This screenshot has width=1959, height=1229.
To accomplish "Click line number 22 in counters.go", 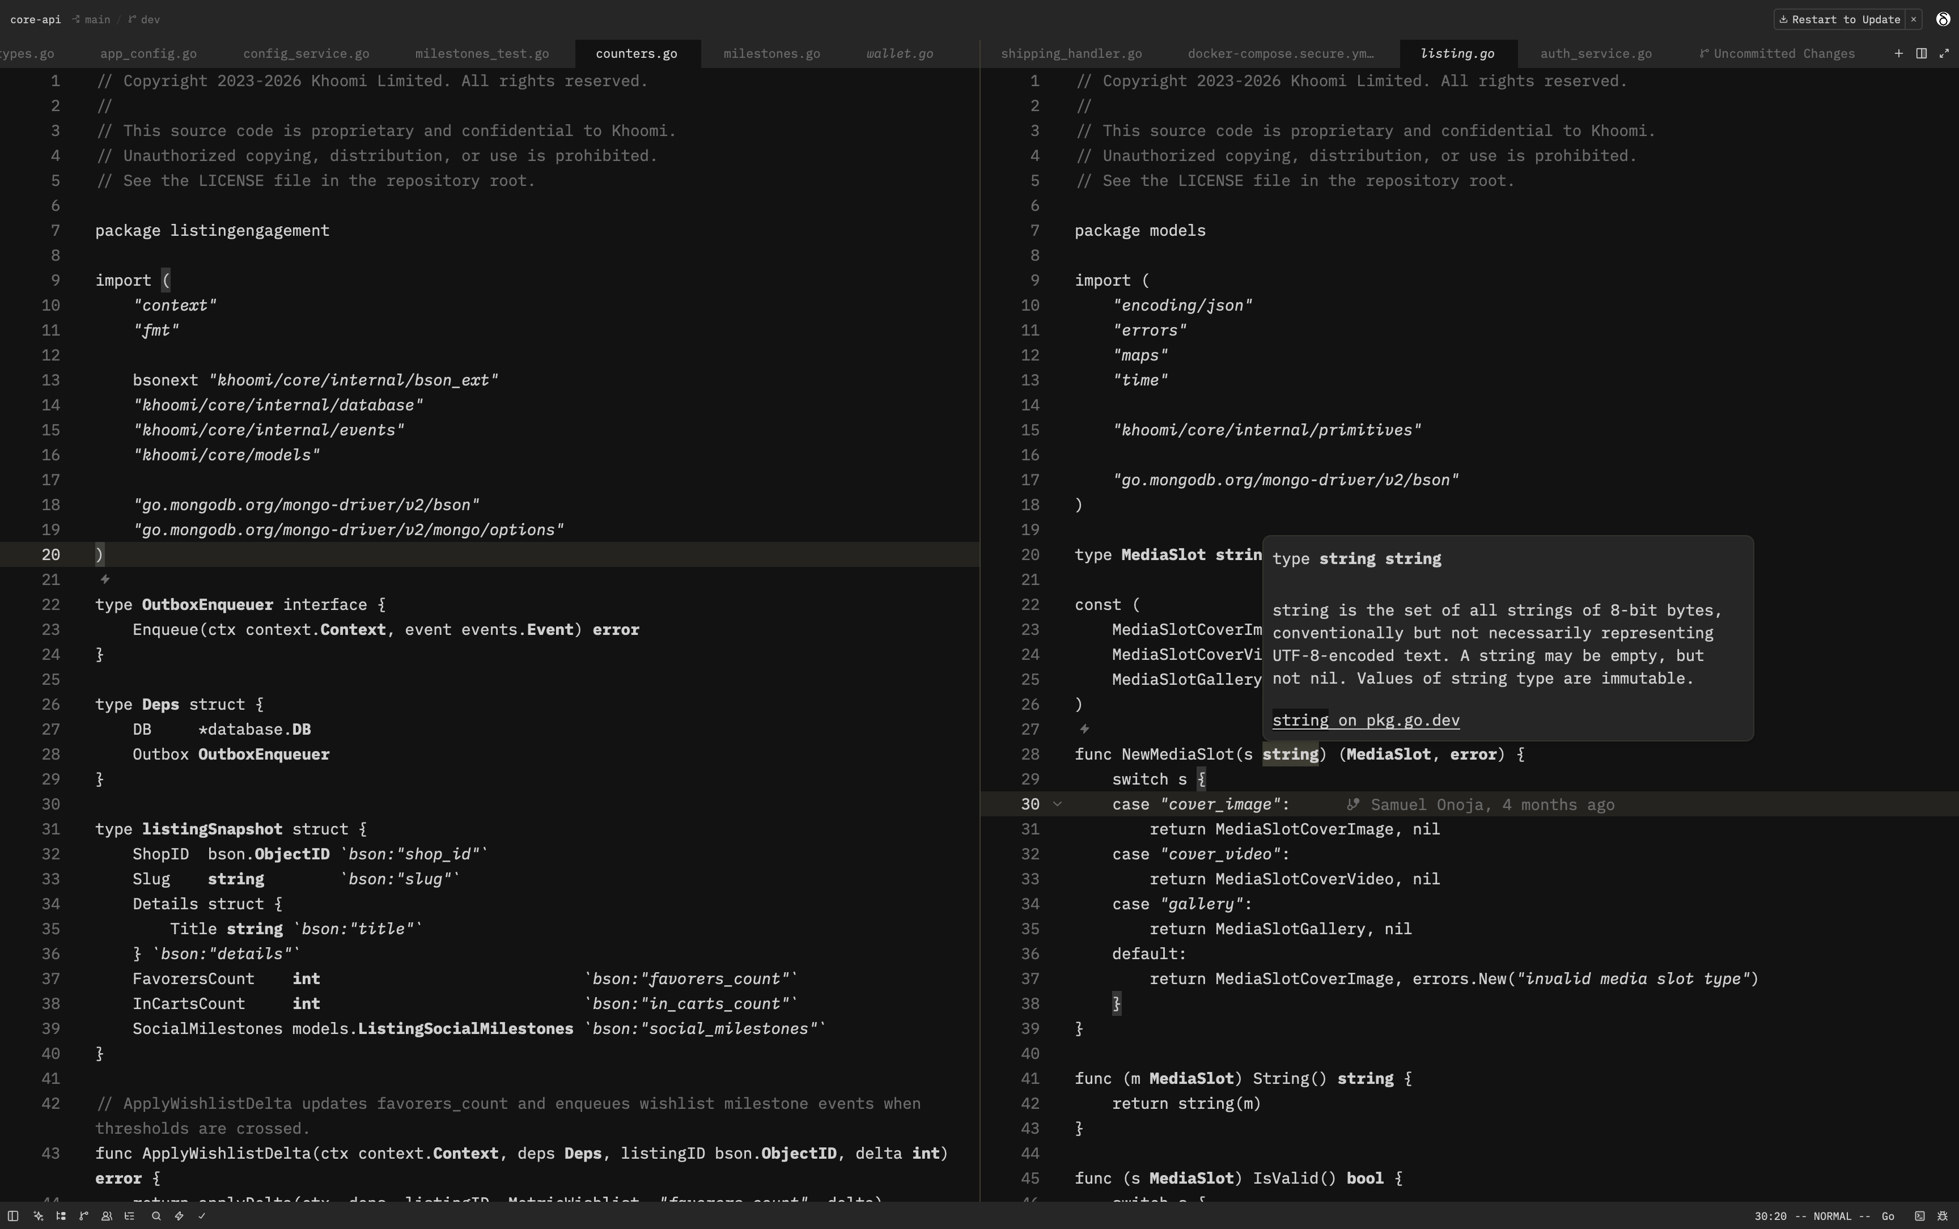I will (x=51, y=604).
